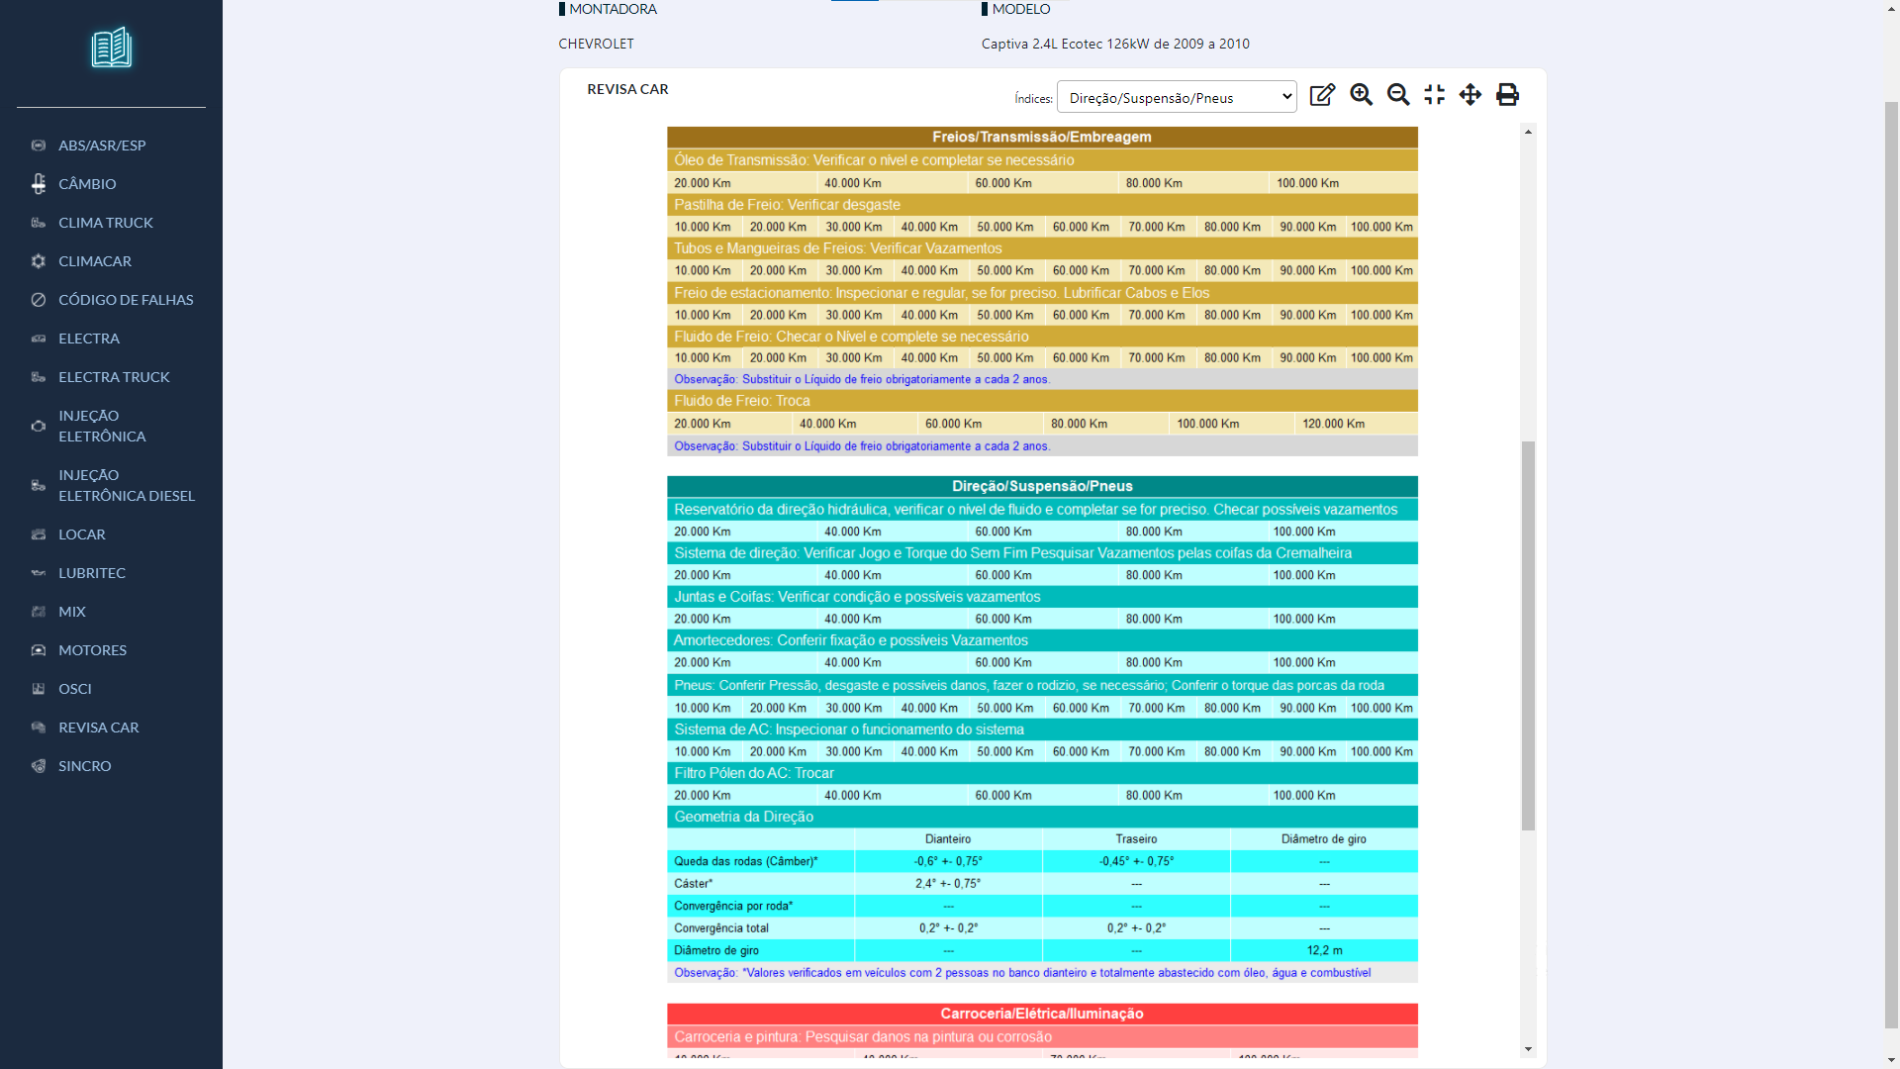Open ABS/ASR/ESP in the sidebar
The height and width of the screenshot is (1069, 1900).
point(102,145)
